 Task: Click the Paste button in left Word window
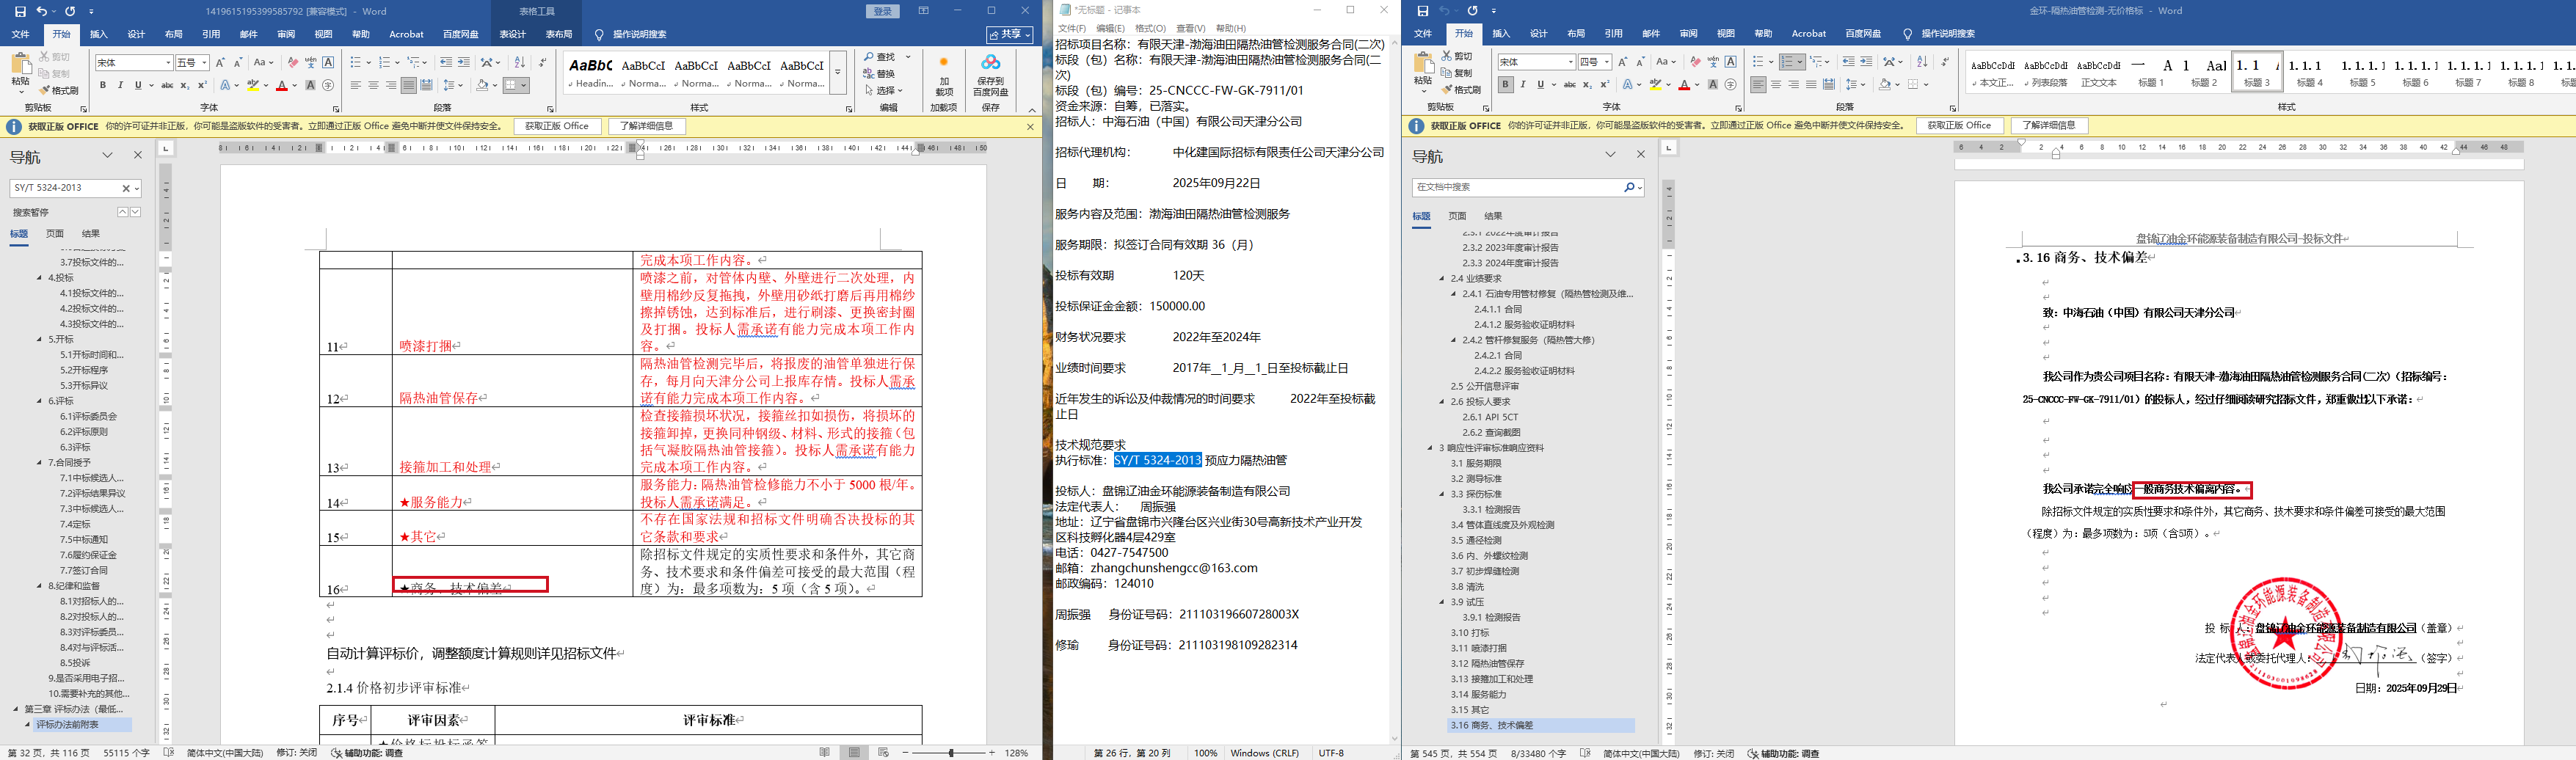(x=20, y=72)
